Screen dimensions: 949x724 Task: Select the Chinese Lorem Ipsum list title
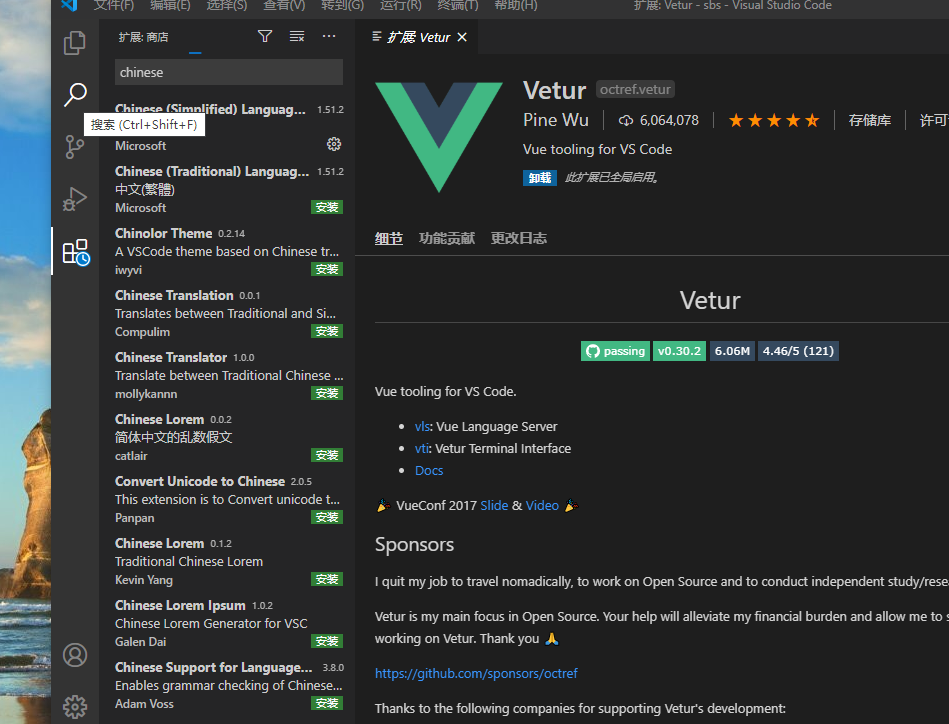coord(180,605)
